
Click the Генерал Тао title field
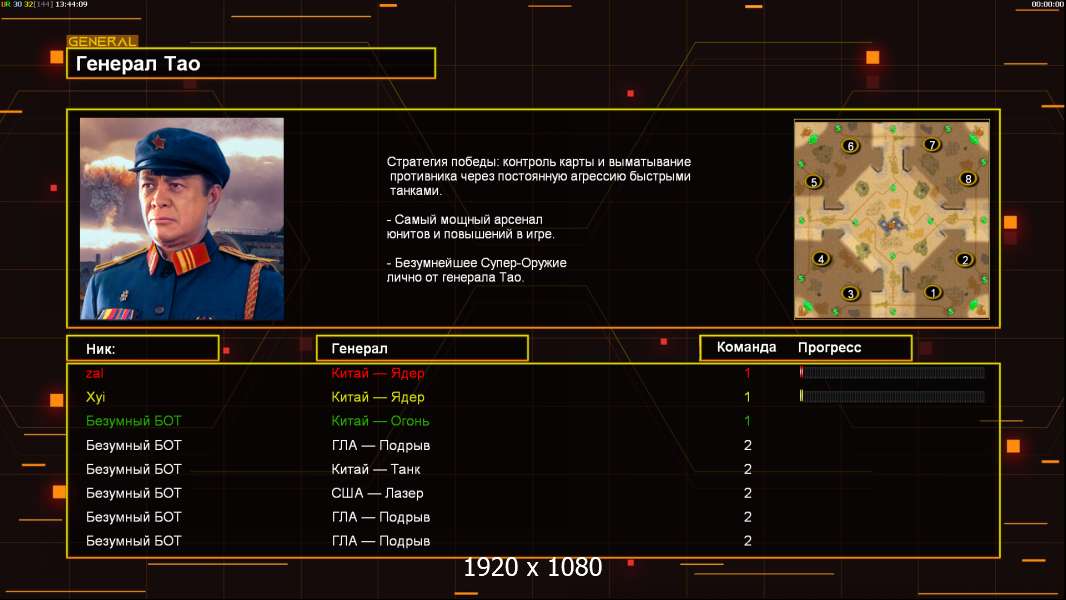[251, 63]
